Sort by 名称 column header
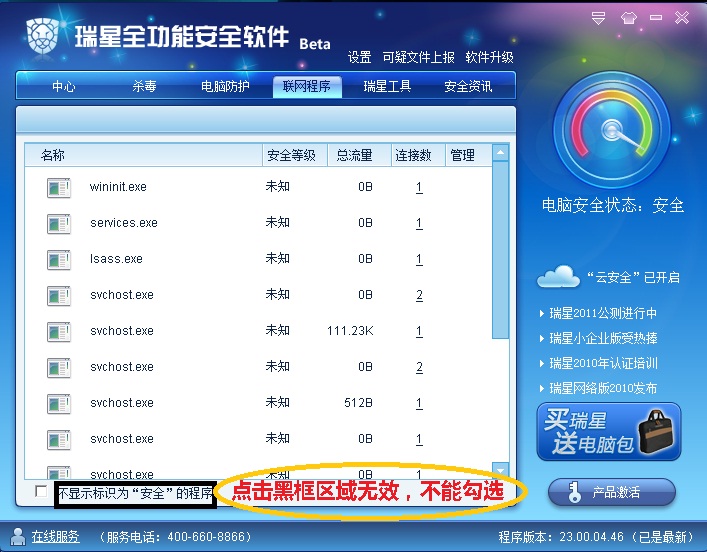The height and width of the screenshot is (552, 707). coord(143,155)
